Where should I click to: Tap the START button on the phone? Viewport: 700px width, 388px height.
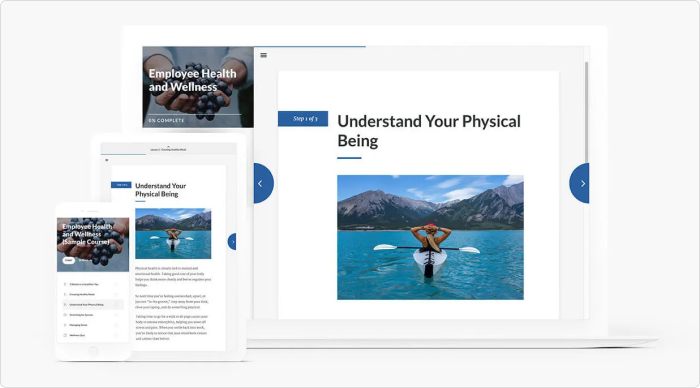[x=69, y=260]
